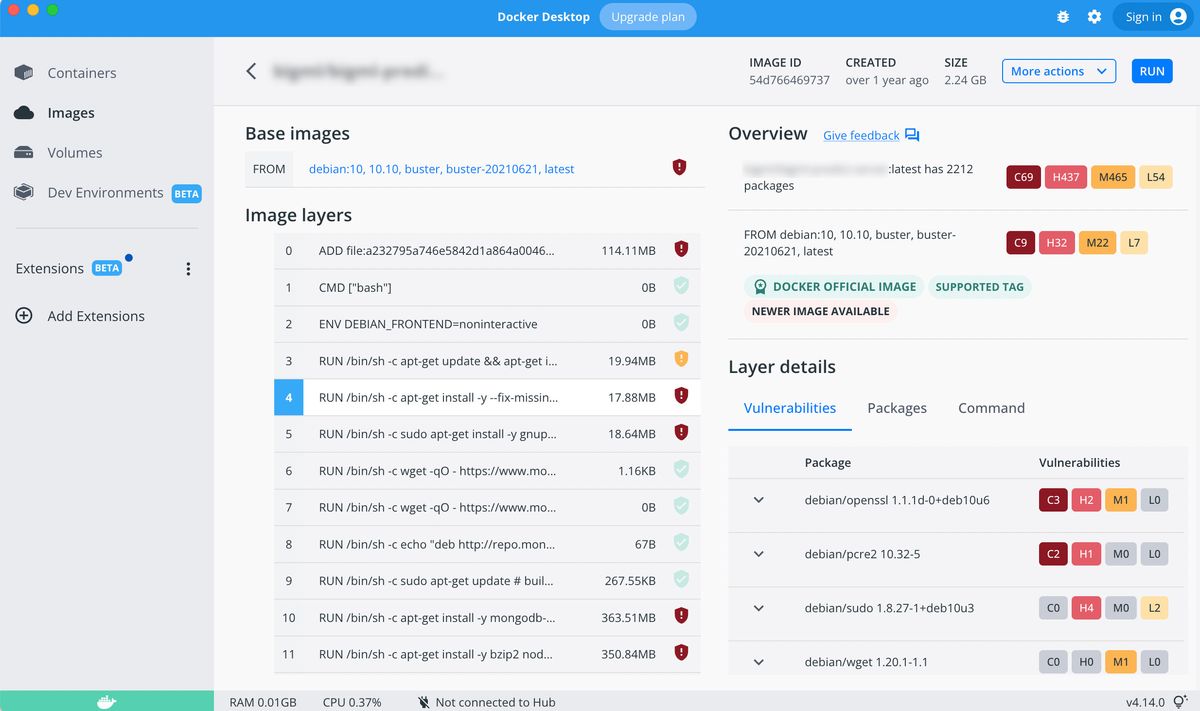Click the M1 badge on the wget row
Screen dimensions: 1200x711
click(1121, 661)
